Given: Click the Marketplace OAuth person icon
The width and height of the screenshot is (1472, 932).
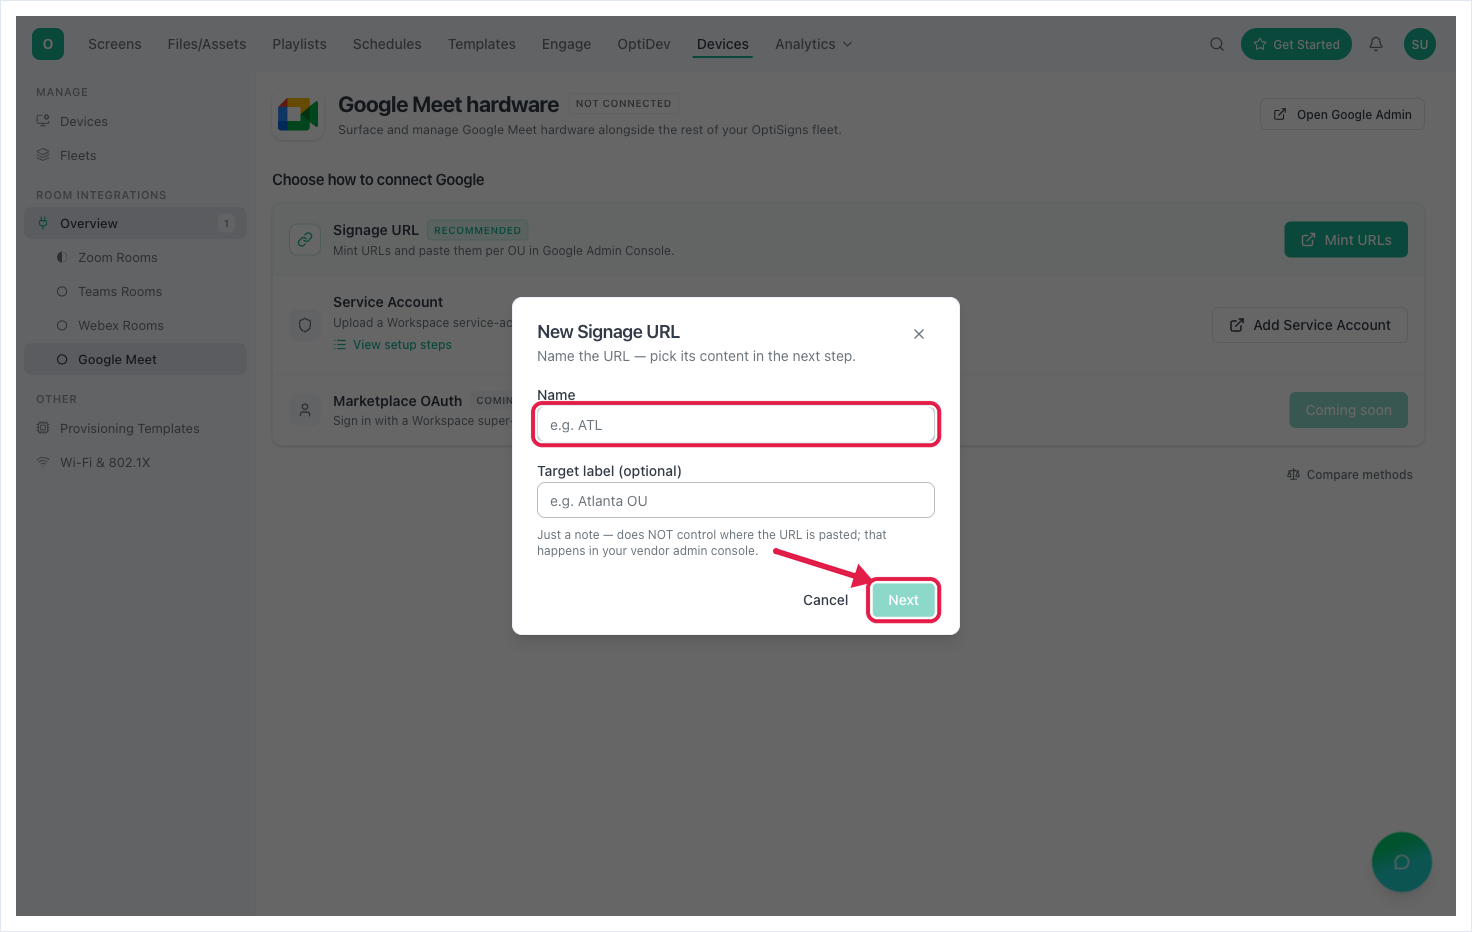Looking at the screenshot, I should 305,410.
